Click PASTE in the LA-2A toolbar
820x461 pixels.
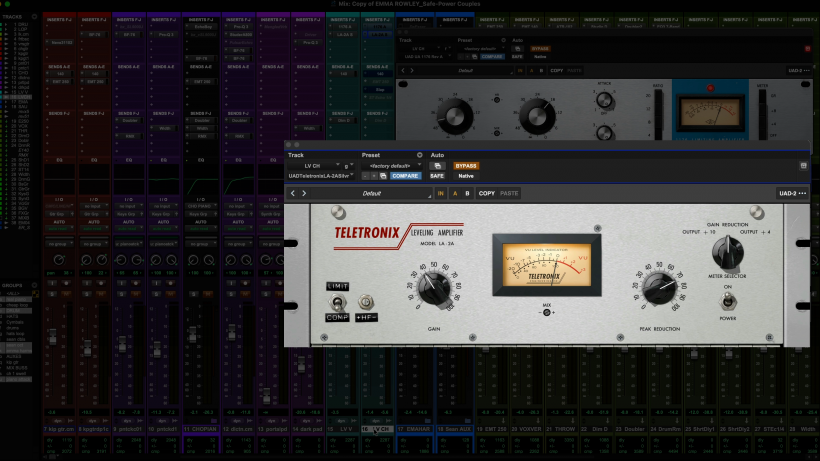pos(509,193)
